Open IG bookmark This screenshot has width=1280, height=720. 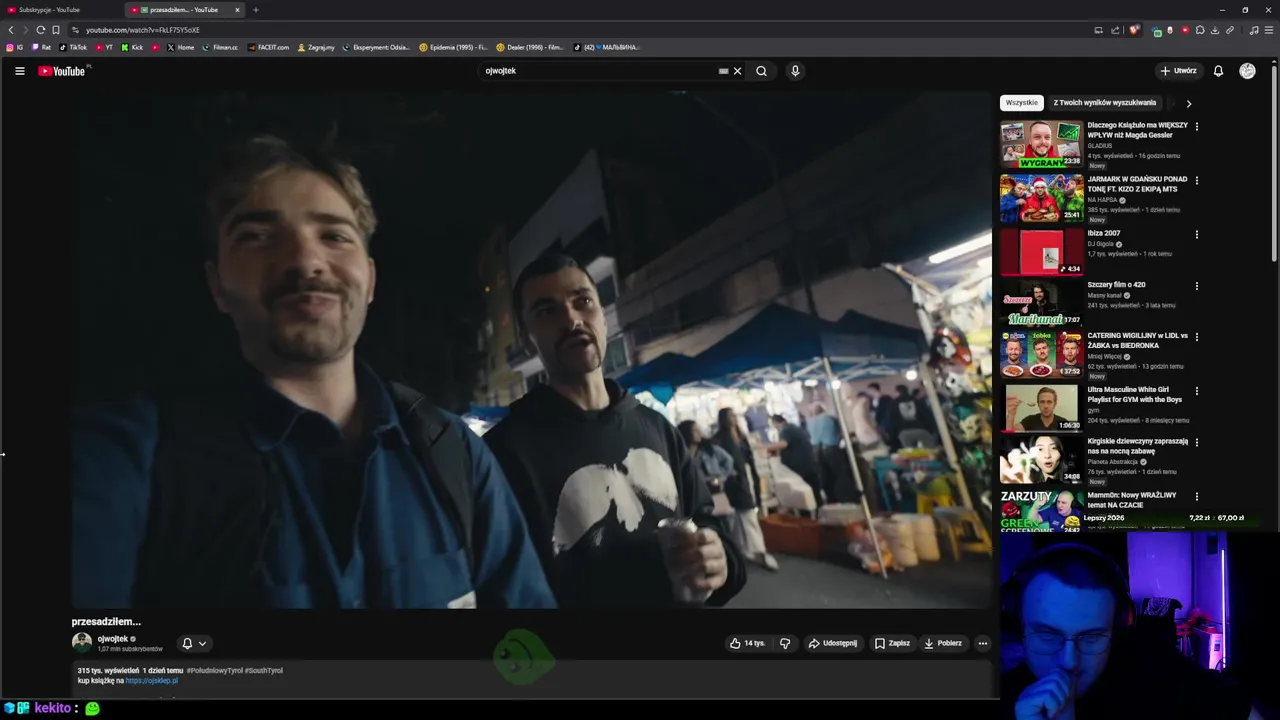(15, 47)
